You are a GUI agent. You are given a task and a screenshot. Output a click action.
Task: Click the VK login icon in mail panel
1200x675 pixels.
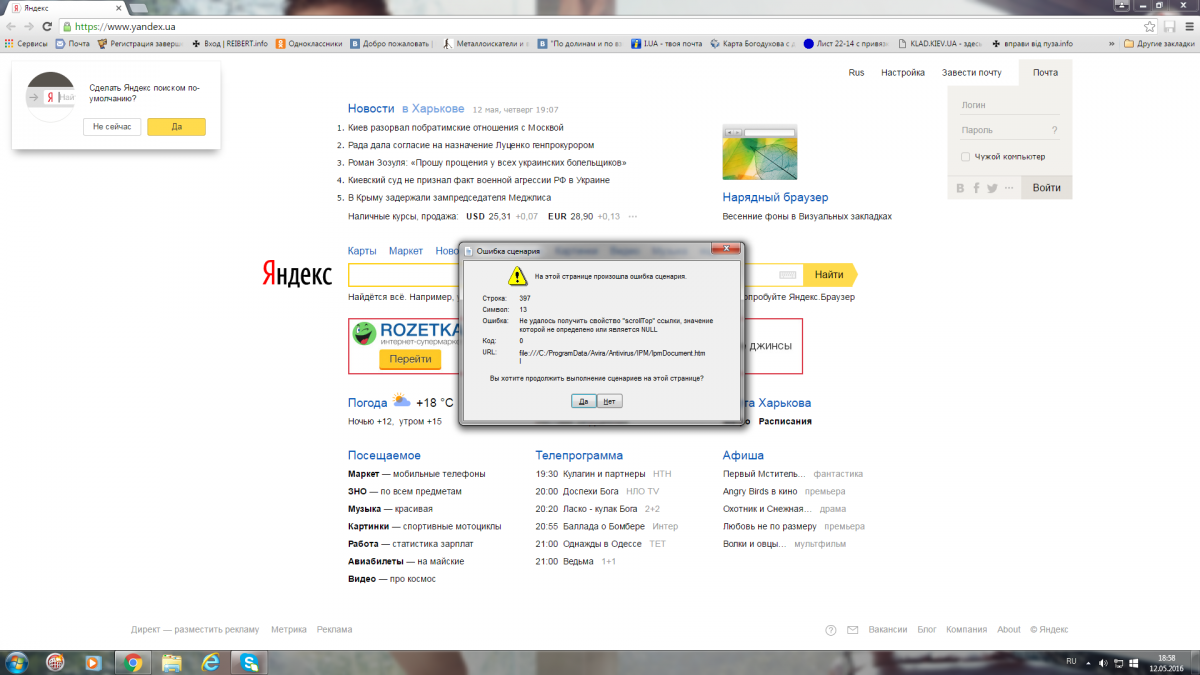pyautogui.click(x=961, y=188)
